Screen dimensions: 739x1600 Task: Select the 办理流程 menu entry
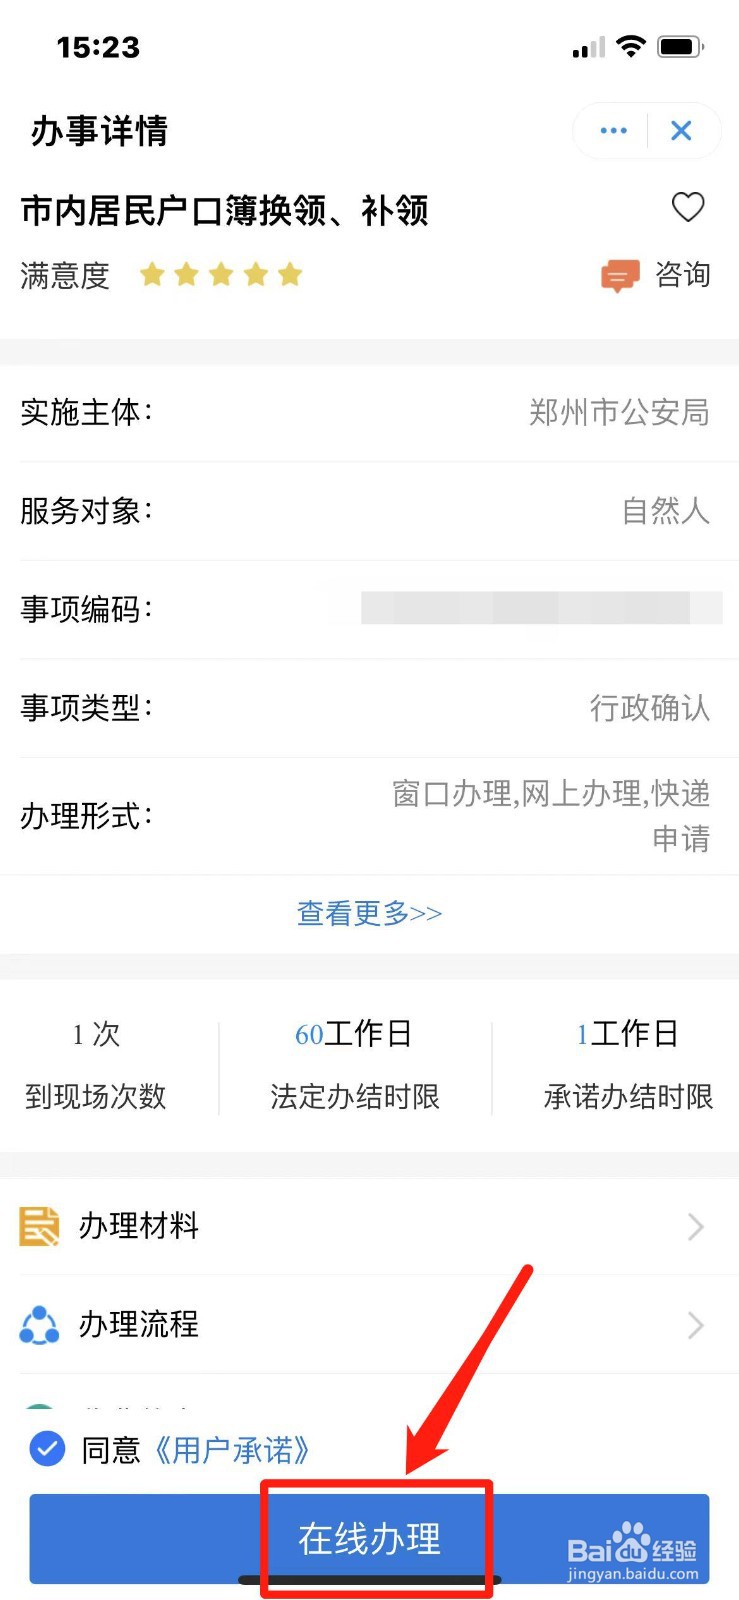point(369,1325)
